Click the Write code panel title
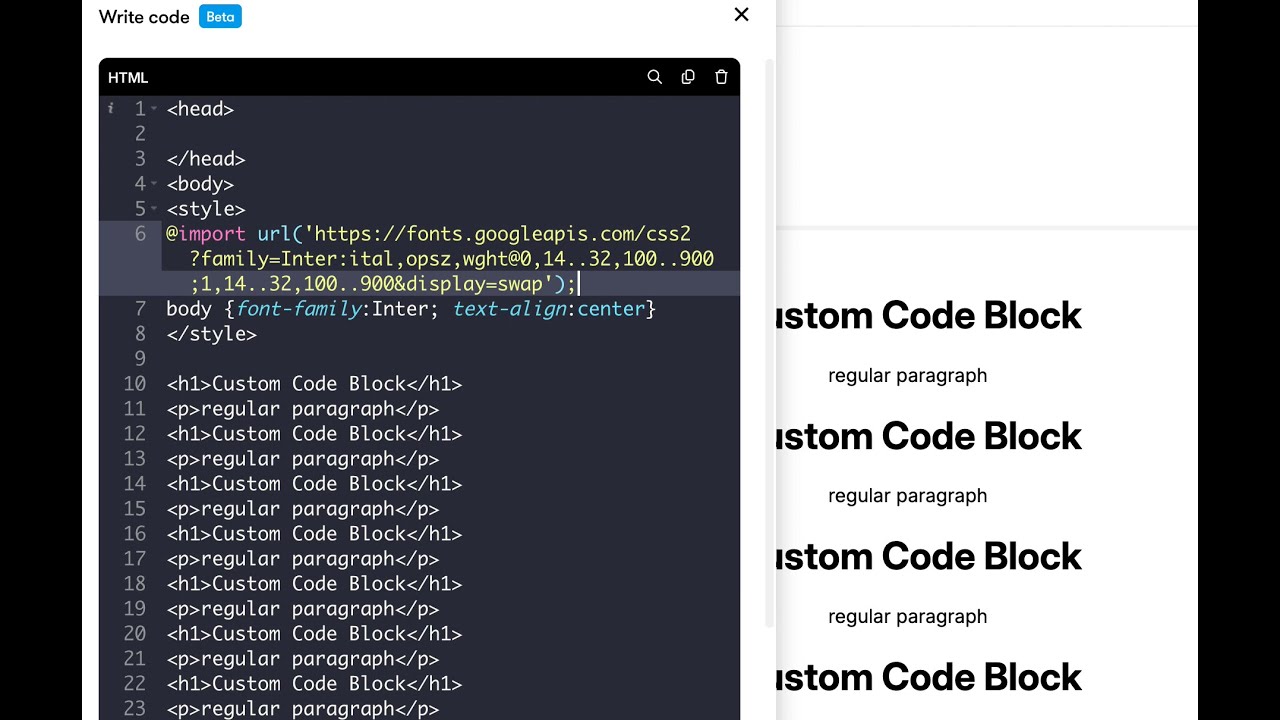This screenshot has height=720, width=1280. coord(144,17)
